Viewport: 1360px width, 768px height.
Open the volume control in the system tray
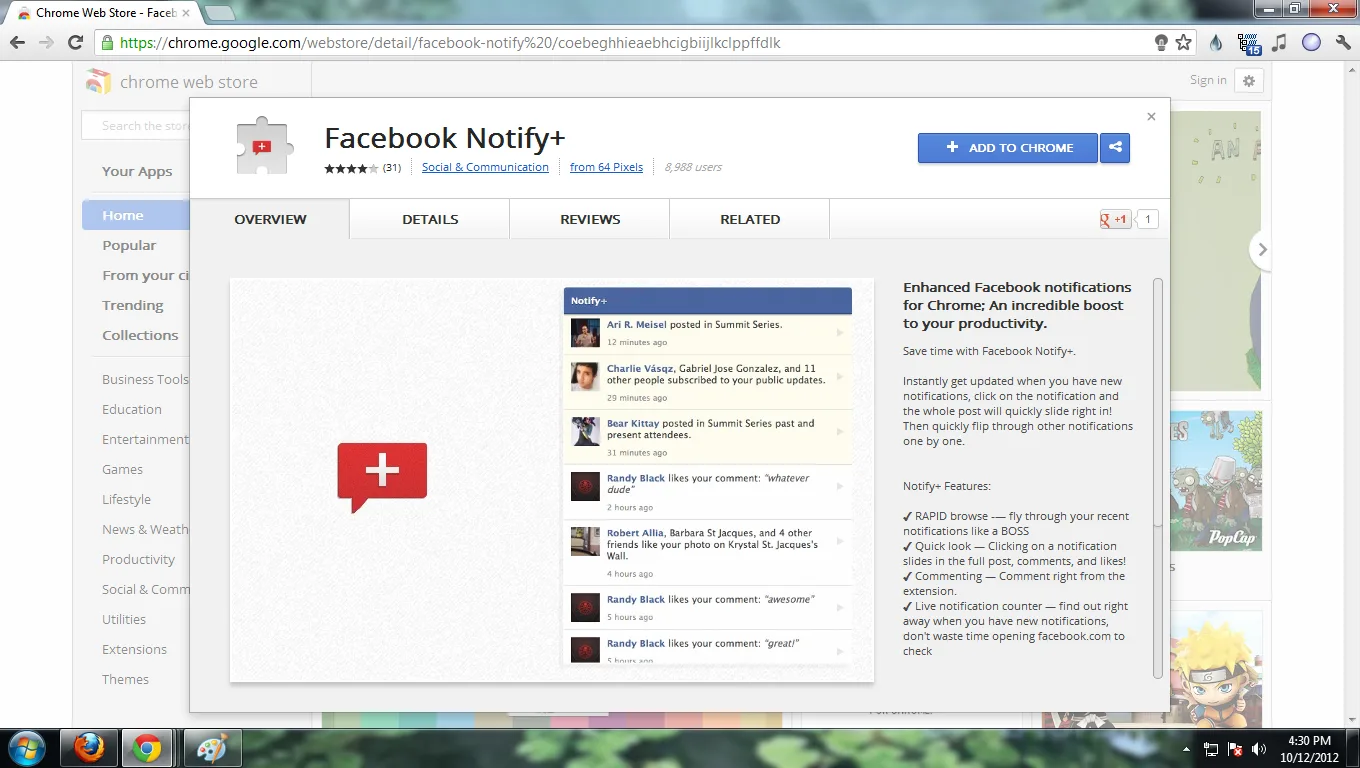click(x=1259, y=747)
